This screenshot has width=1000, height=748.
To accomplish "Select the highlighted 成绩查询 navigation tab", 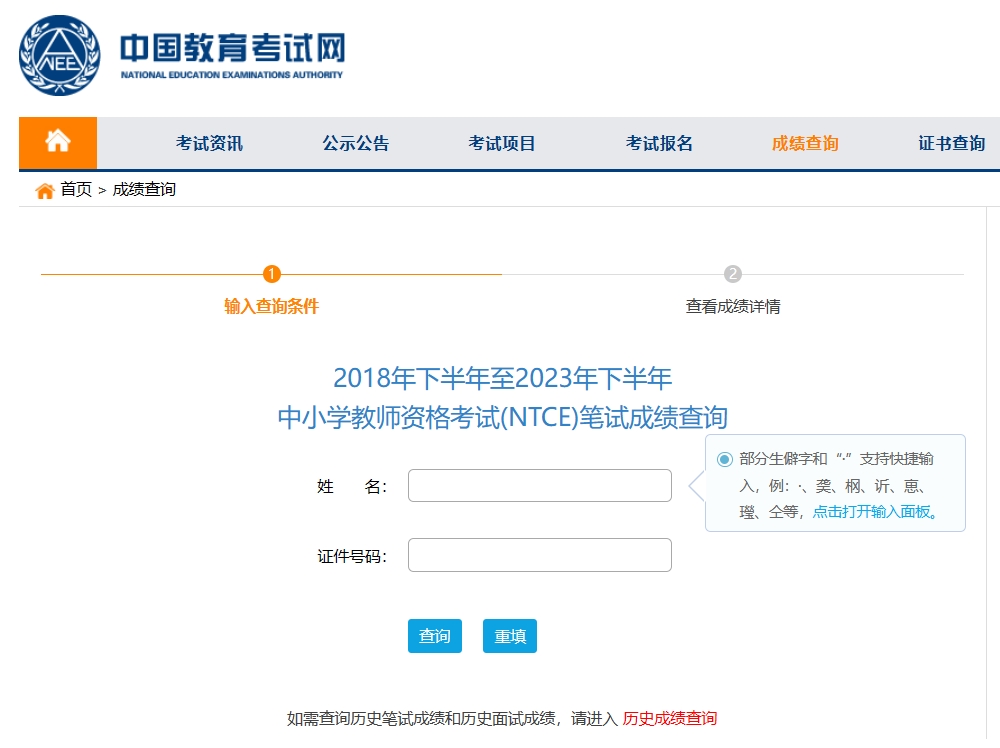I will 805,143.
